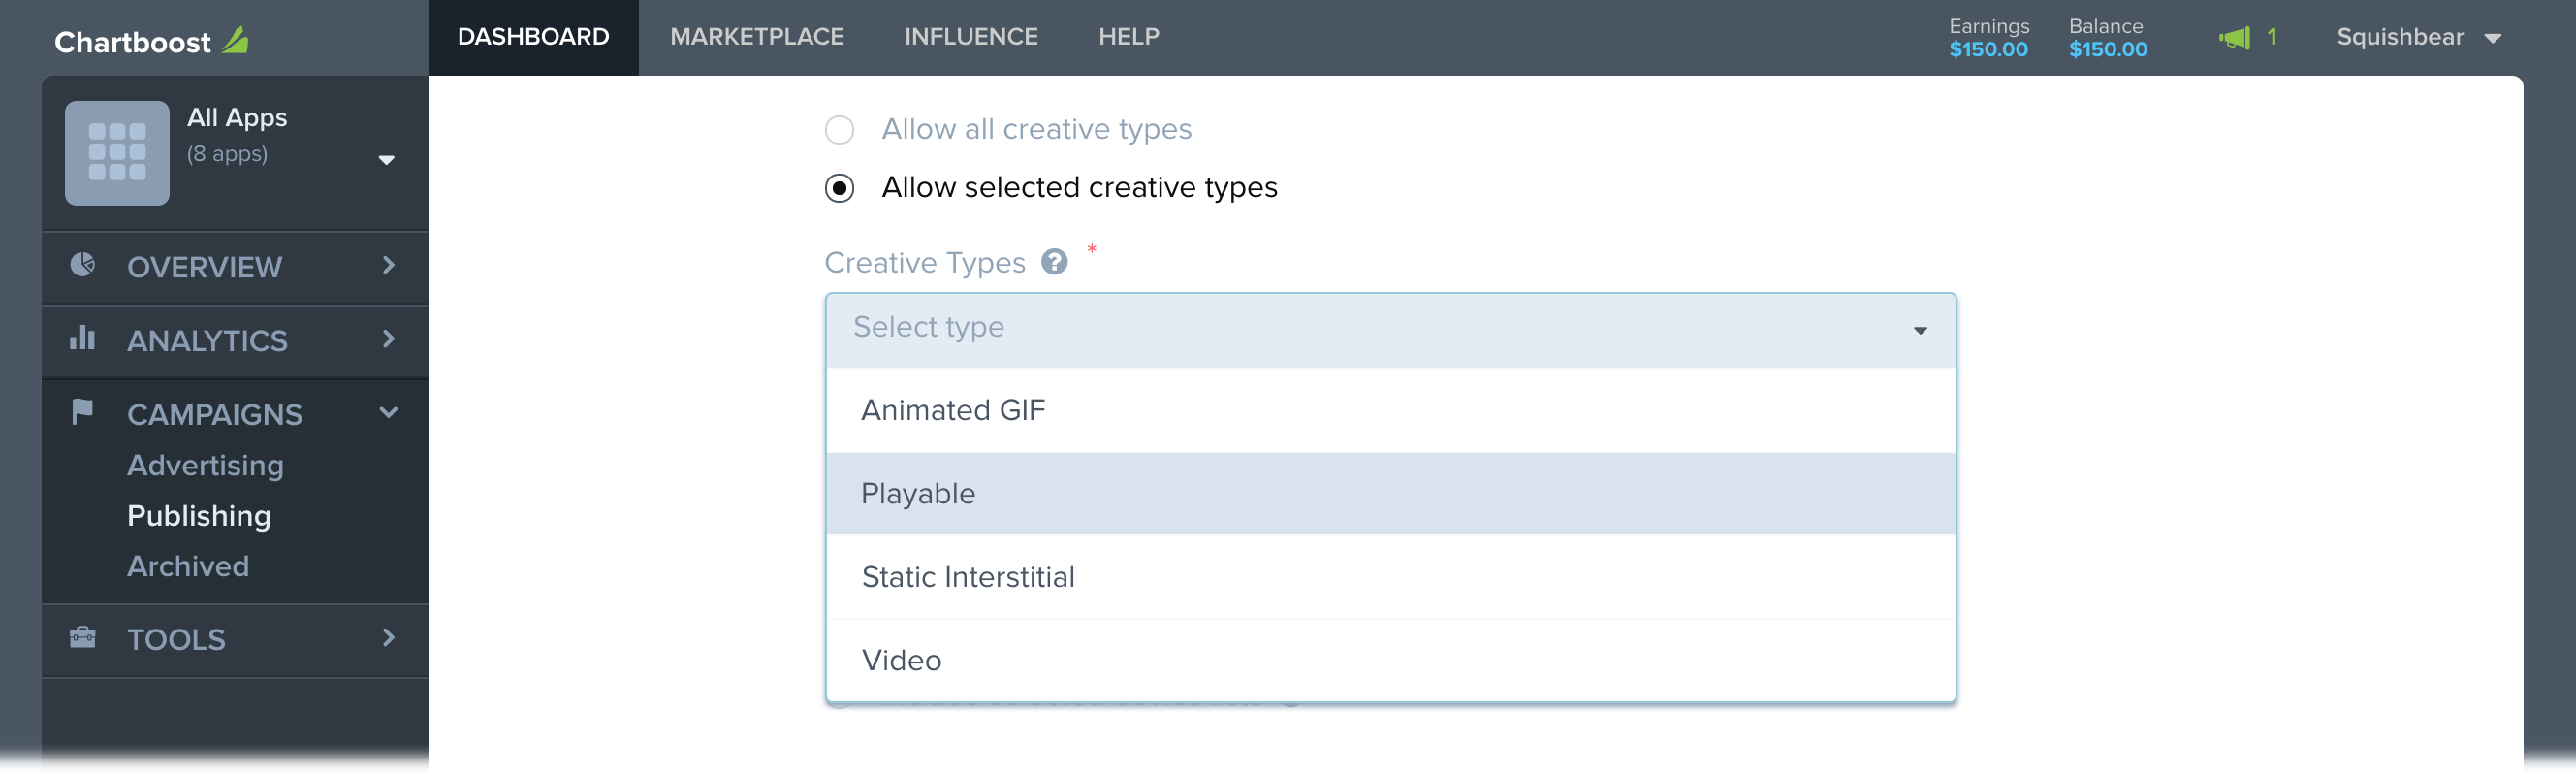Open the Squishbear account menu
This screenshot has width=2576, height=775.
pos(2418,37)
